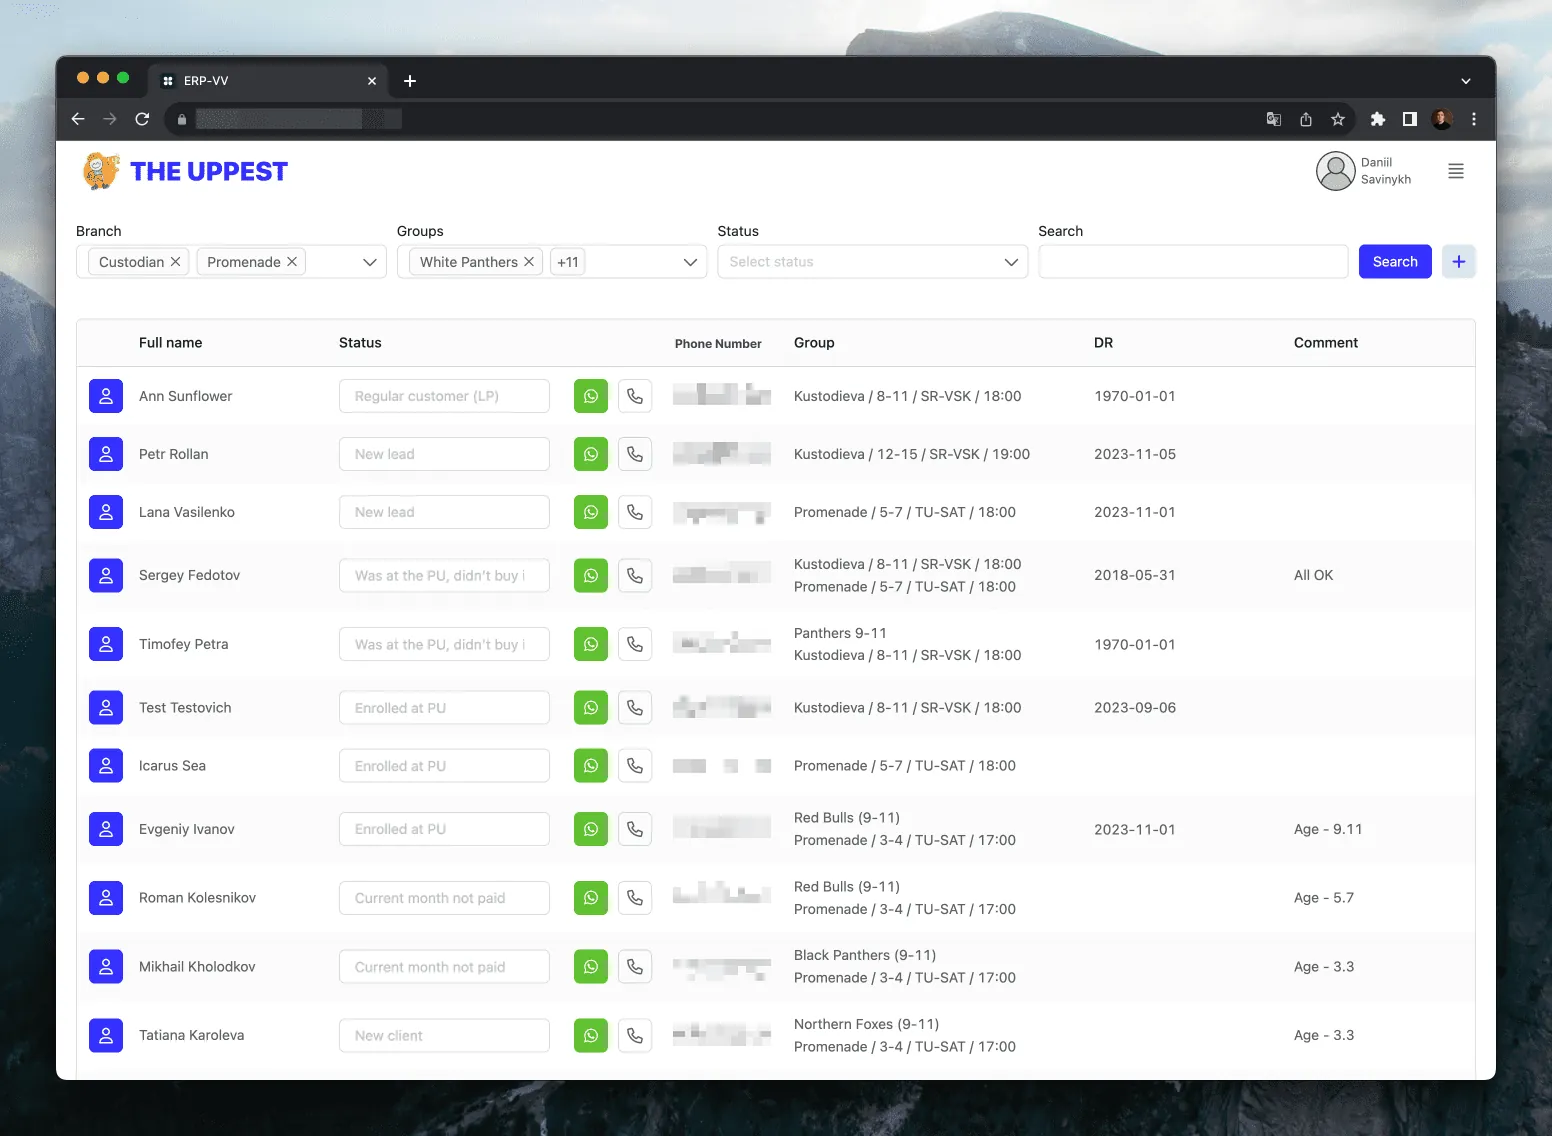This screenshot has width=1552, height=1136.
Task: Remove Promenade branch filter tag
Action: point(292,262)
